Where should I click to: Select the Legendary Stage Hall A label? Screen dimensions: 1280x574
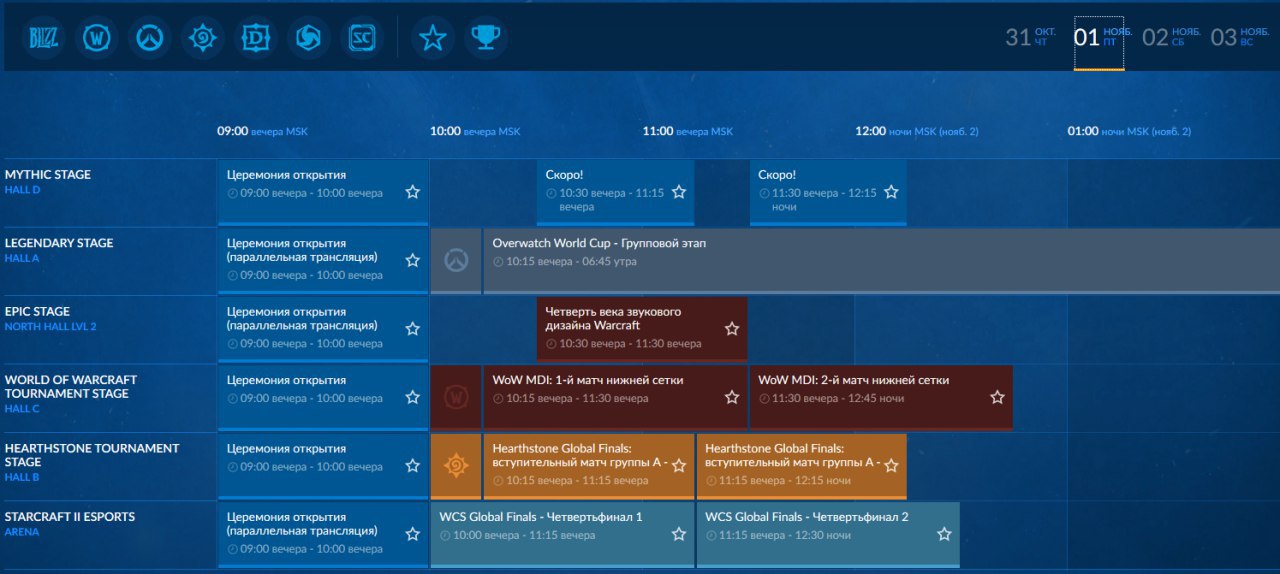pyautogui.click(x=59, y=250)
